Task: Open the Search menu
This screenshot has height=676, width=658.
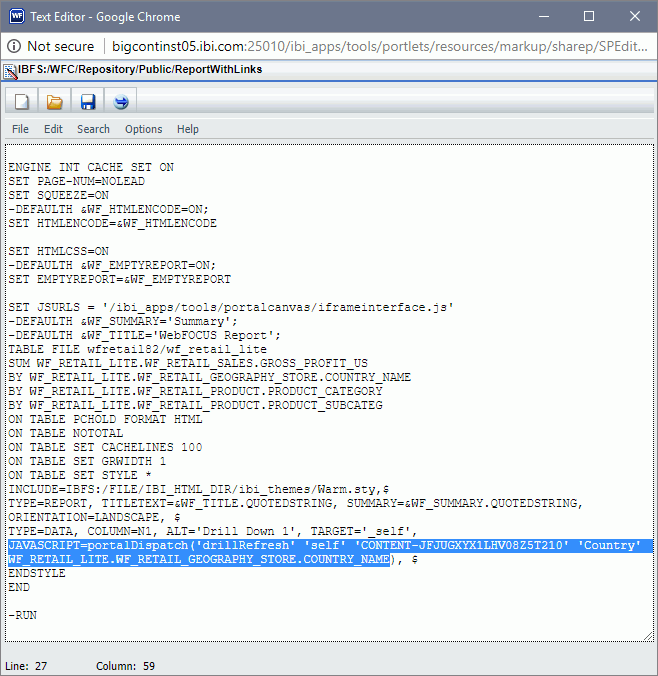Action: click(93, 129)
